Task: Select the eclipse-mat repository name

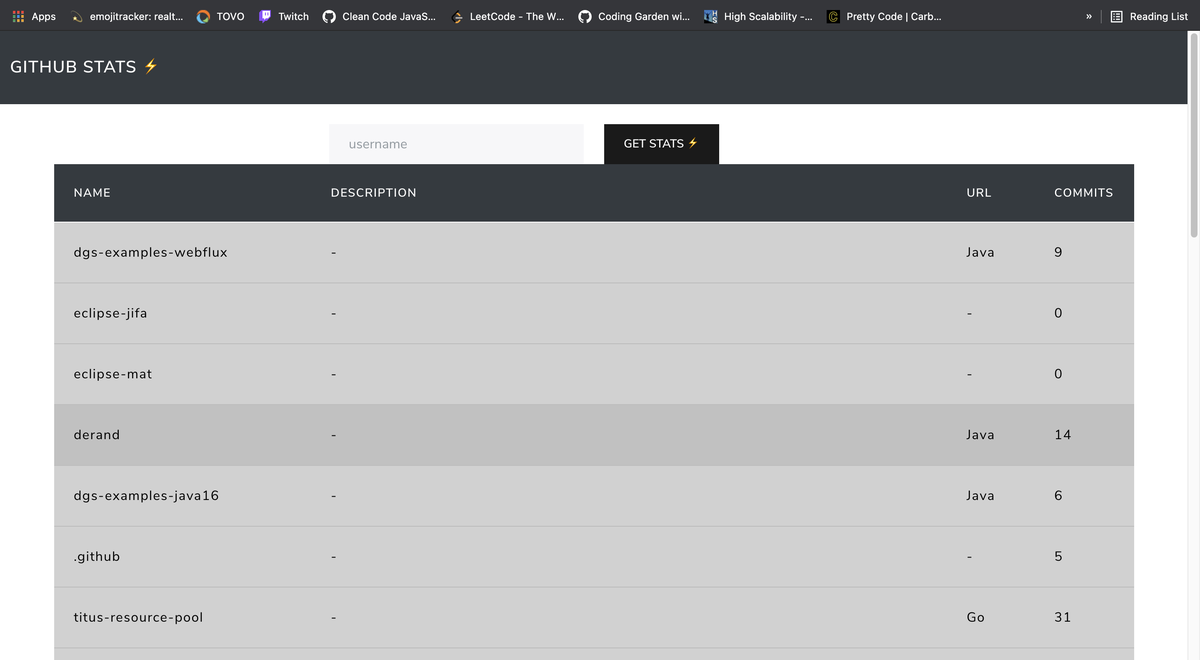Action: (x=113, y=374)
